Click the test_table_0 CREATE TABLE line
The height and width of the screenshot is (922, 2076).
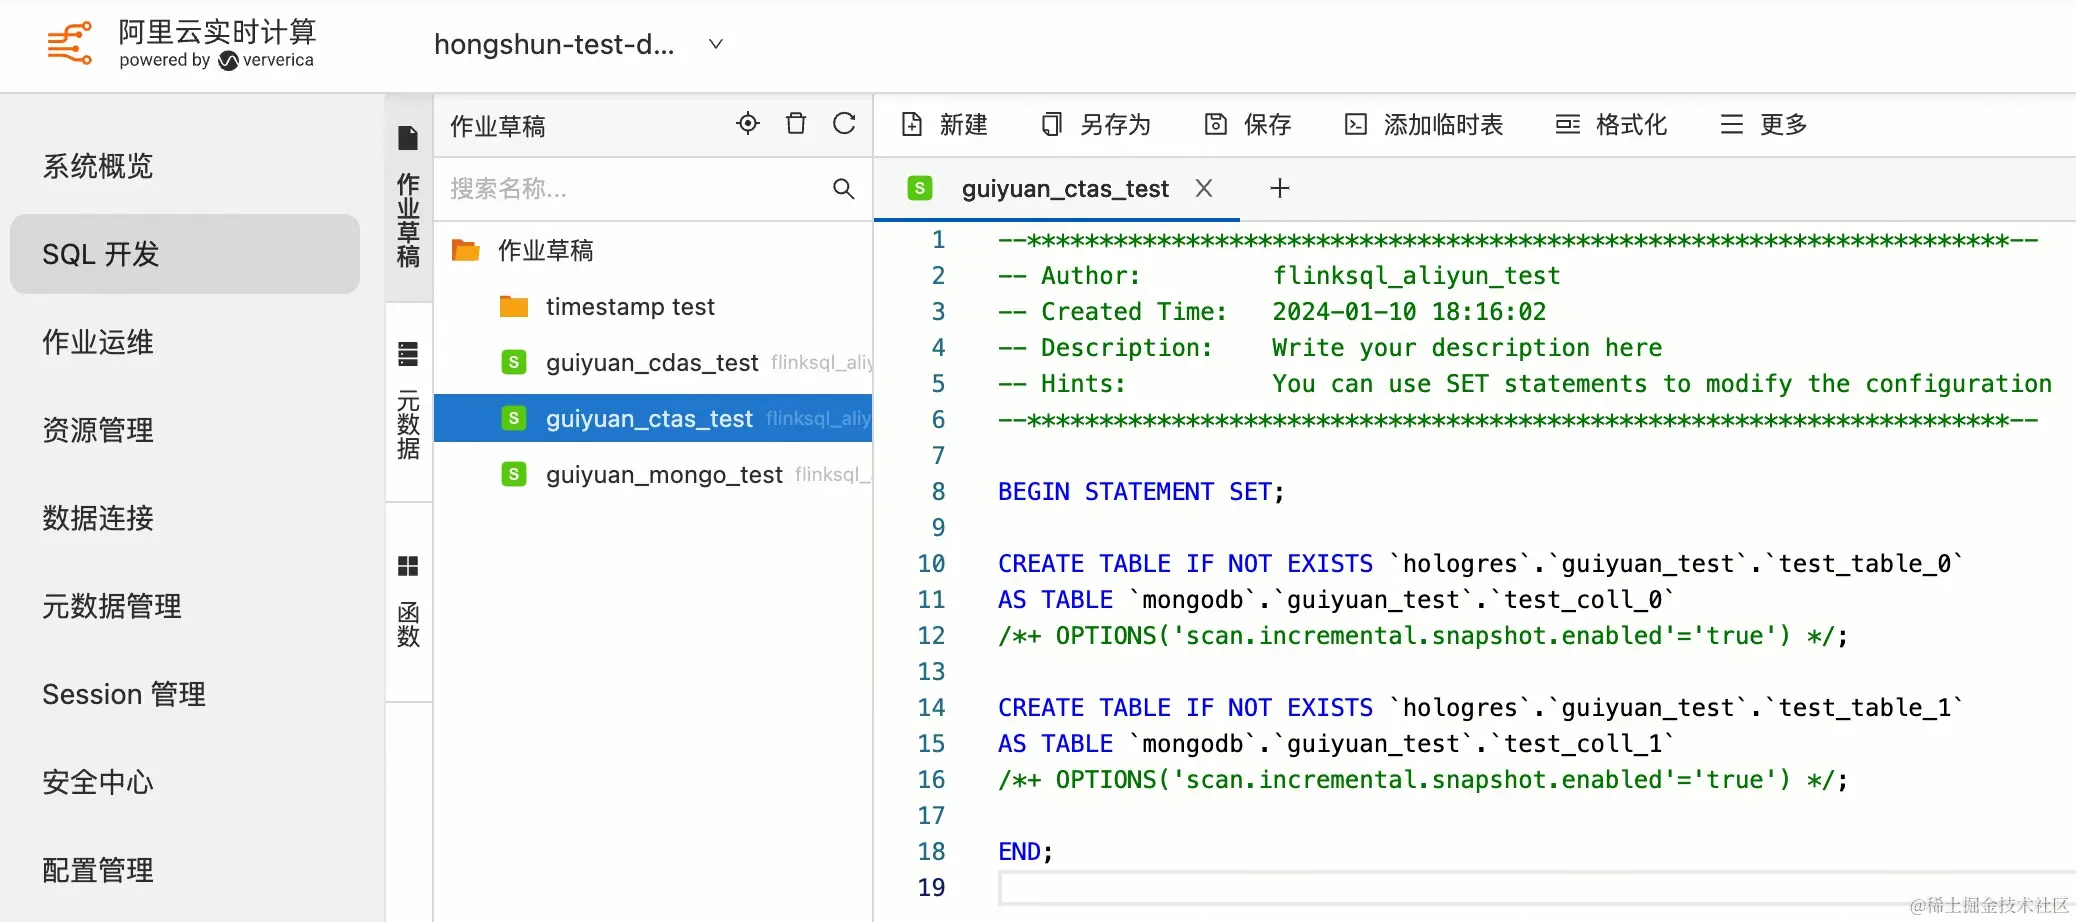[x=1481, y=564]
